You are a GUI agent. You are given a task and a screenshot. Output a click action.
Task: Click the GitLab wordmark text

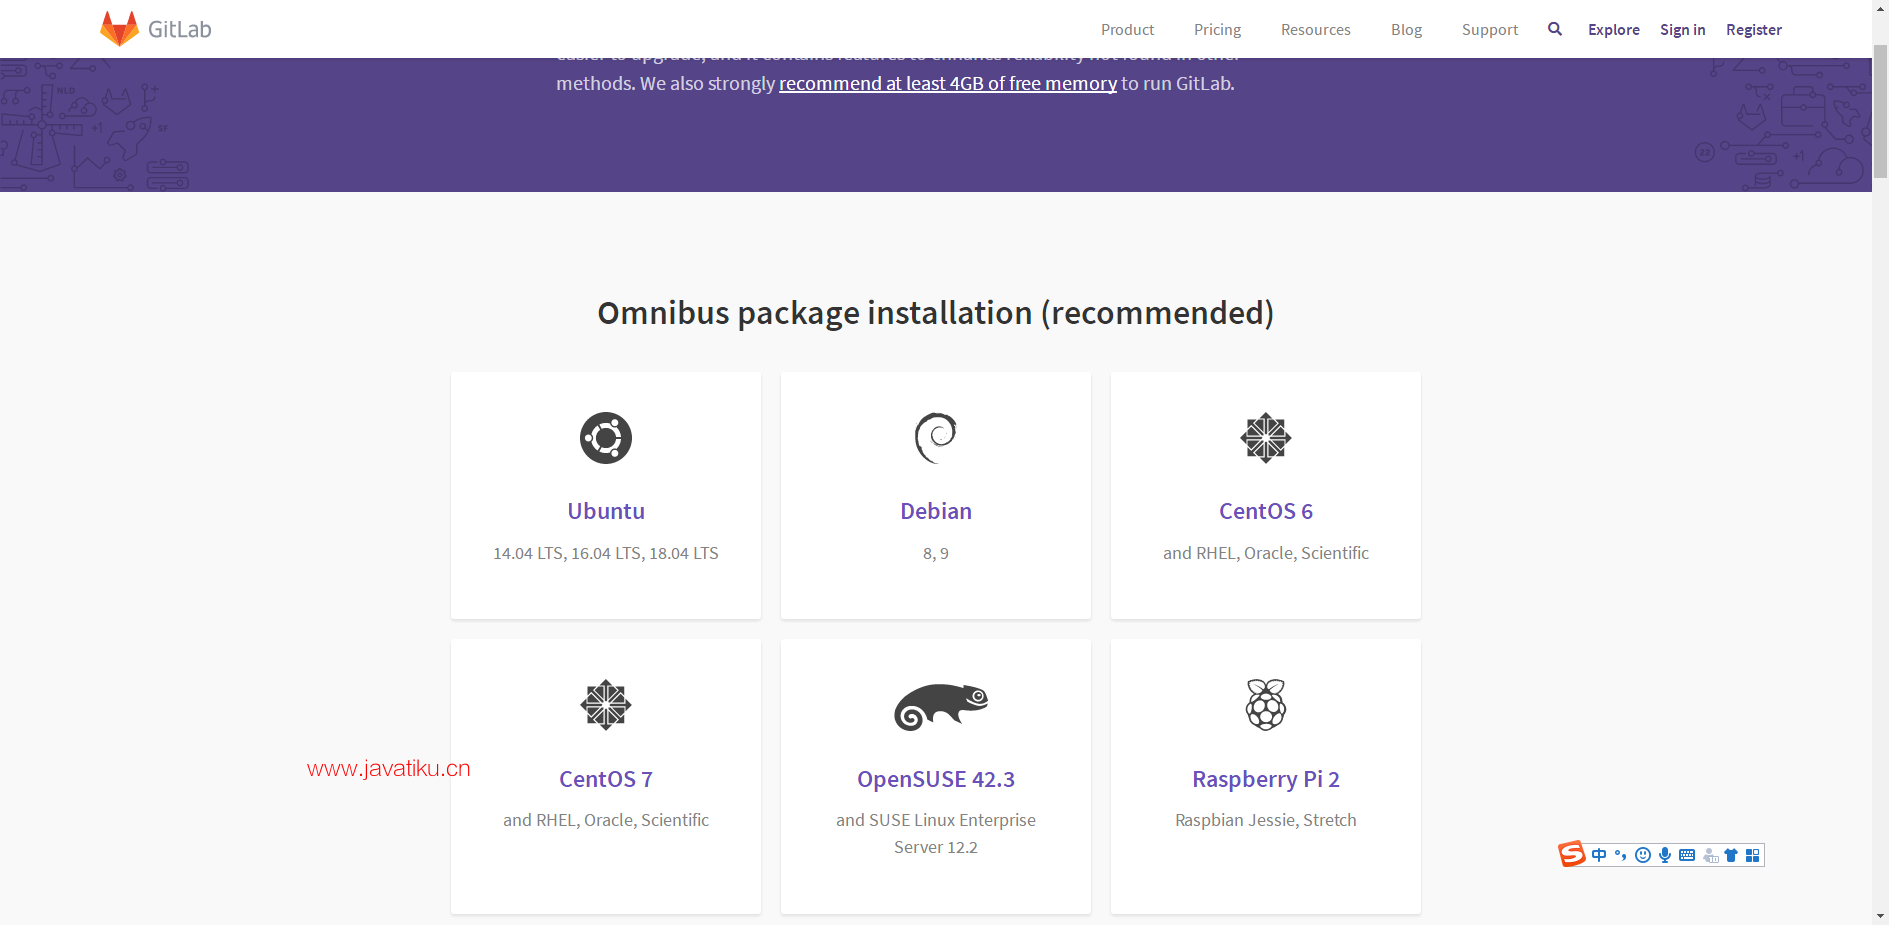tap(180, 29)
